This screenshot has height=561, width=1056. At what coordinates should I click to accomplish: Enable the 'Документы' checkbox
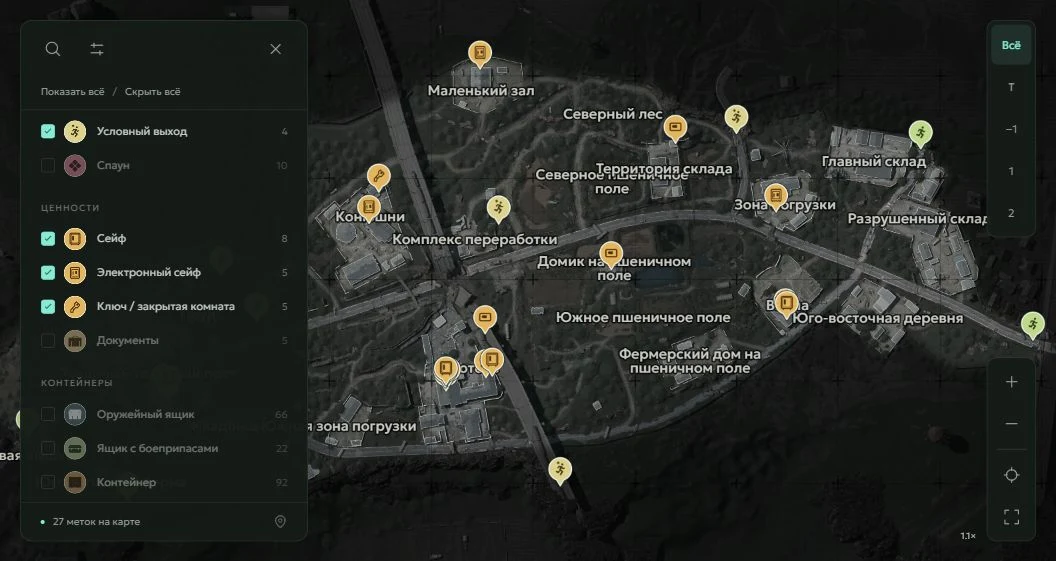(48, 340)
